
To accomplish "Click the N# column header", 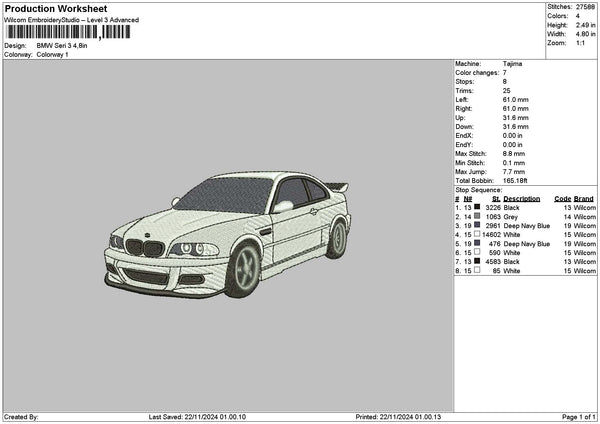I will [x=467, y=198].
